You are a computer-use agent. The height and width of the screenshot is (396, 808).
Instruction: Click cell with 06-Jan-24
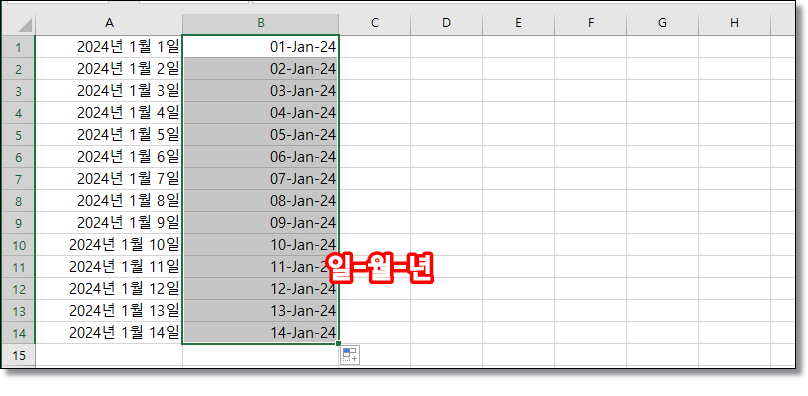click(x=261, y=157)
